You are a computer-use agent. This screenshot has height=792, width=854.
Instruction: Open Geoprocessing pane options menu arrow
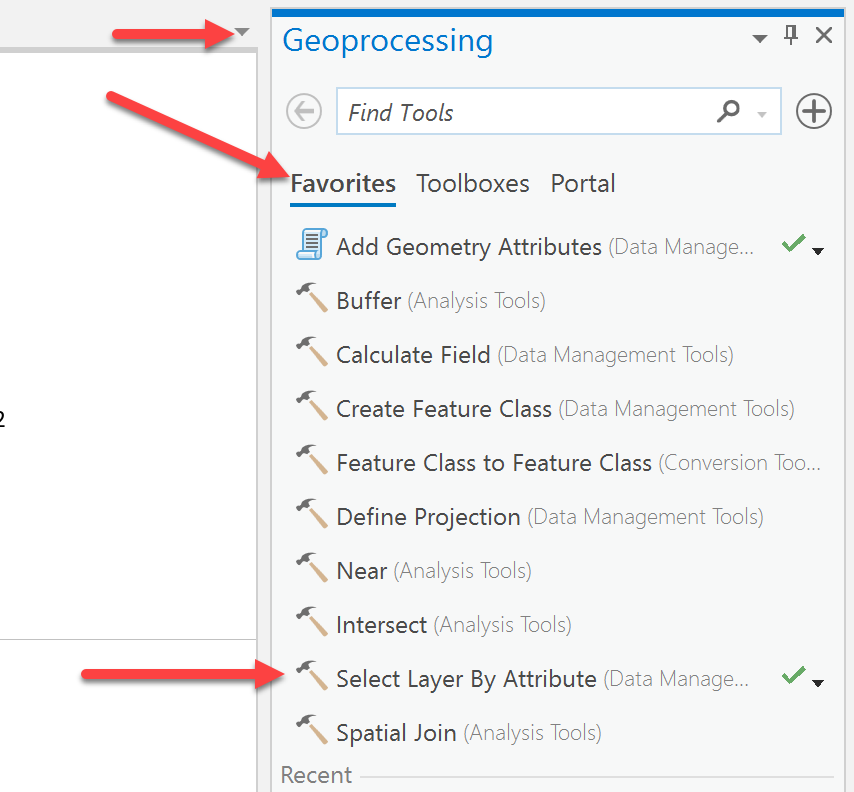(759, 38)
